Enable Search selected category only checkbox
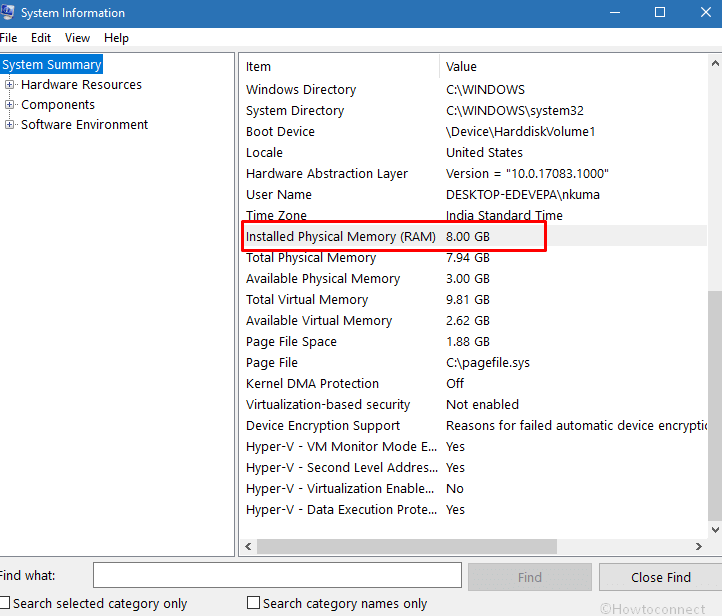This screenshot has height=616, width=722. (5, 603)
